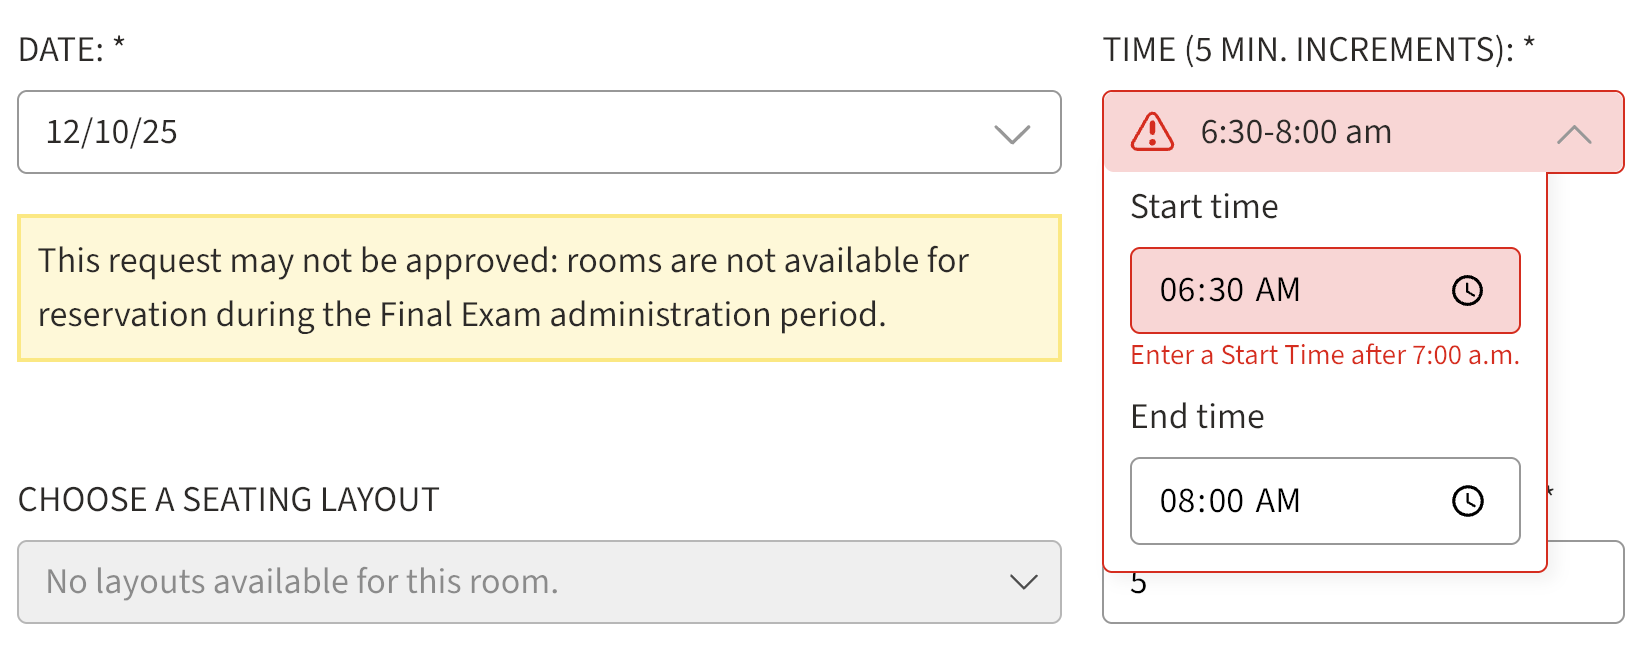Click the clock icon beside 06:30 AM
The width and height of the screenshot is (1650, 654).
click(x=1468, y=291)
